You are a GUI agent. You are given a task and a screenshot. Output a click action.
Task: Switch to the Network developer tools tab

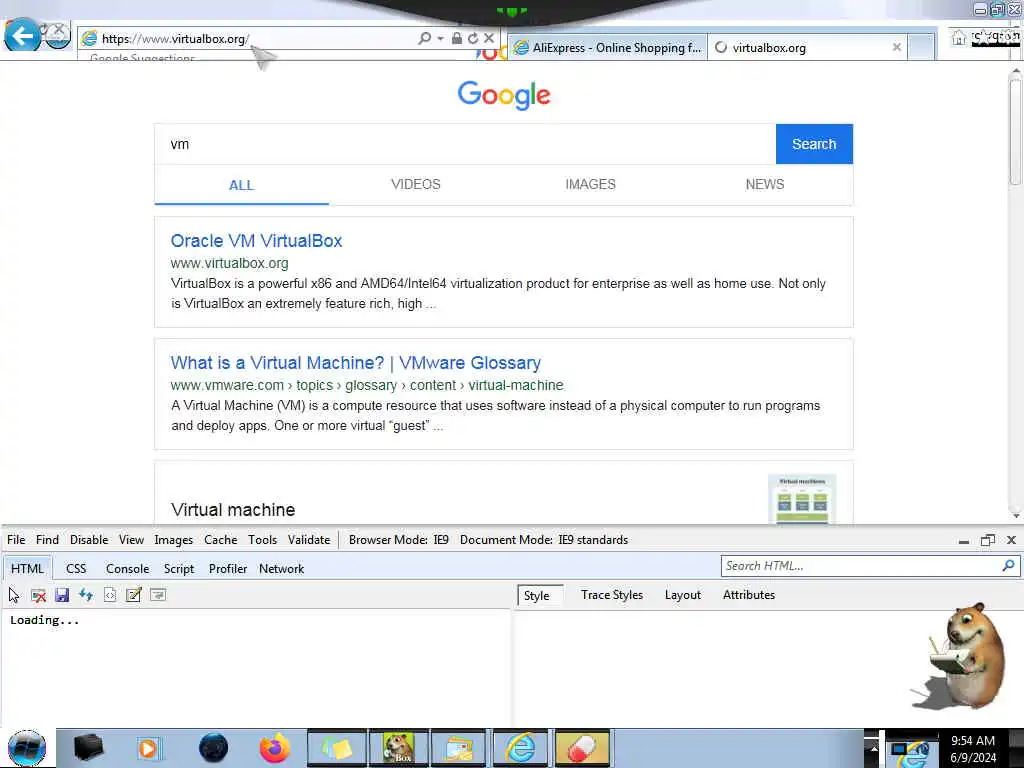[x=281, y=569]
